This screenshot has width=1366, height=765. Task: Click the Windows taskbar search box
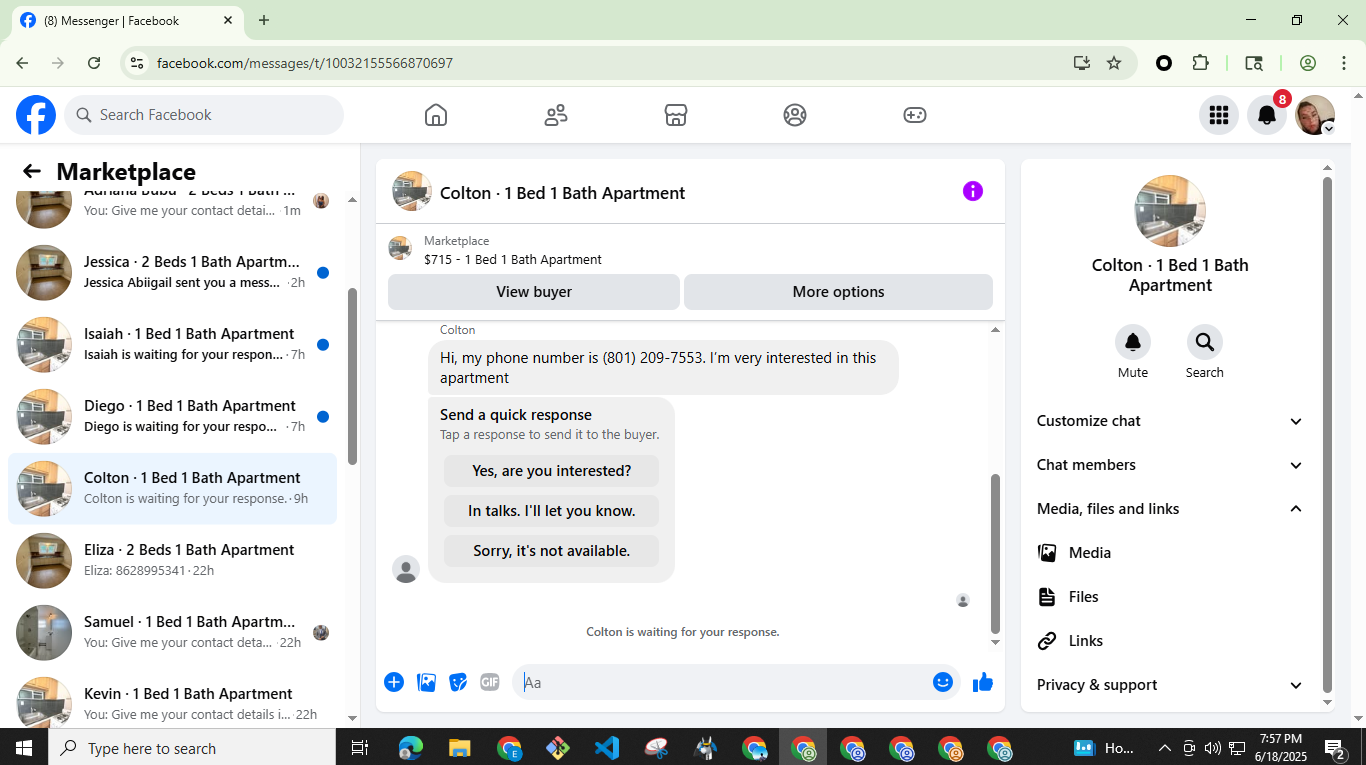click(x=192, y=748)
